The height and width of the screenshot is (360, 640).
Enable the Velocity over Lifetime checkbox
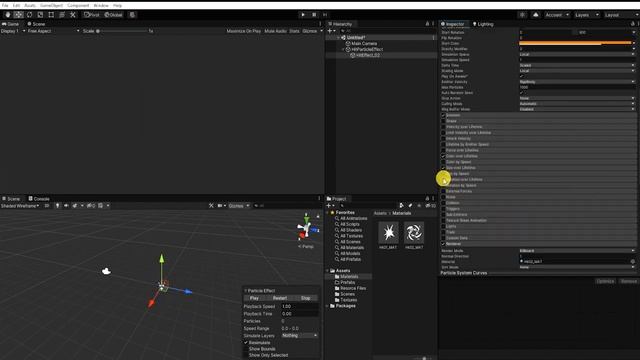[443, 127]
